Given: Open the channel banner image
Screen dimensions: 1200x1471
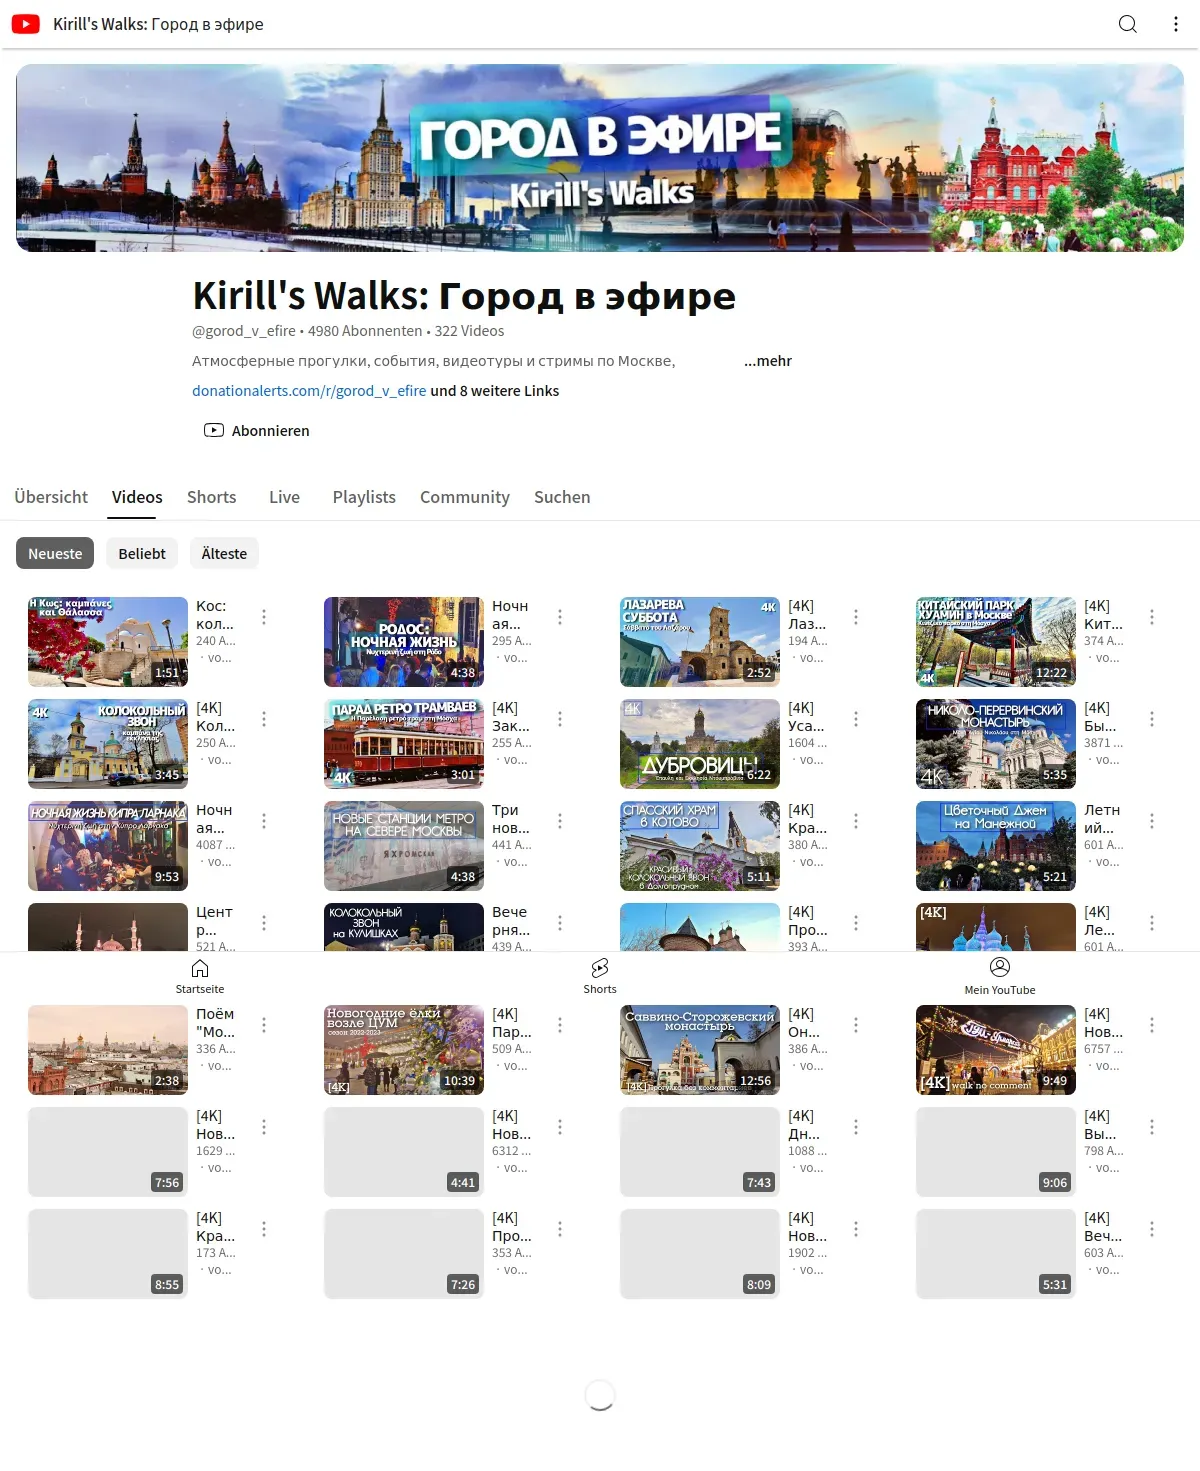Looking at the screenshot, I should pyautogui.click(x=600, y=158).
